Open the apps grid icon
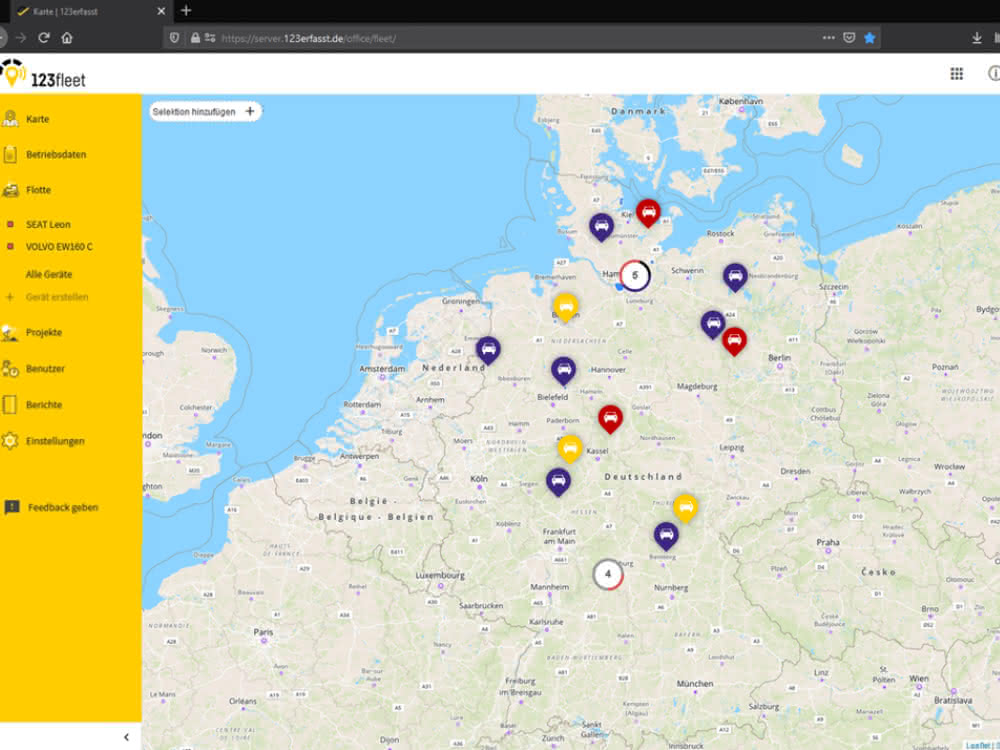The height and width of the screenshot is (750, 1000). click(957, 74)
